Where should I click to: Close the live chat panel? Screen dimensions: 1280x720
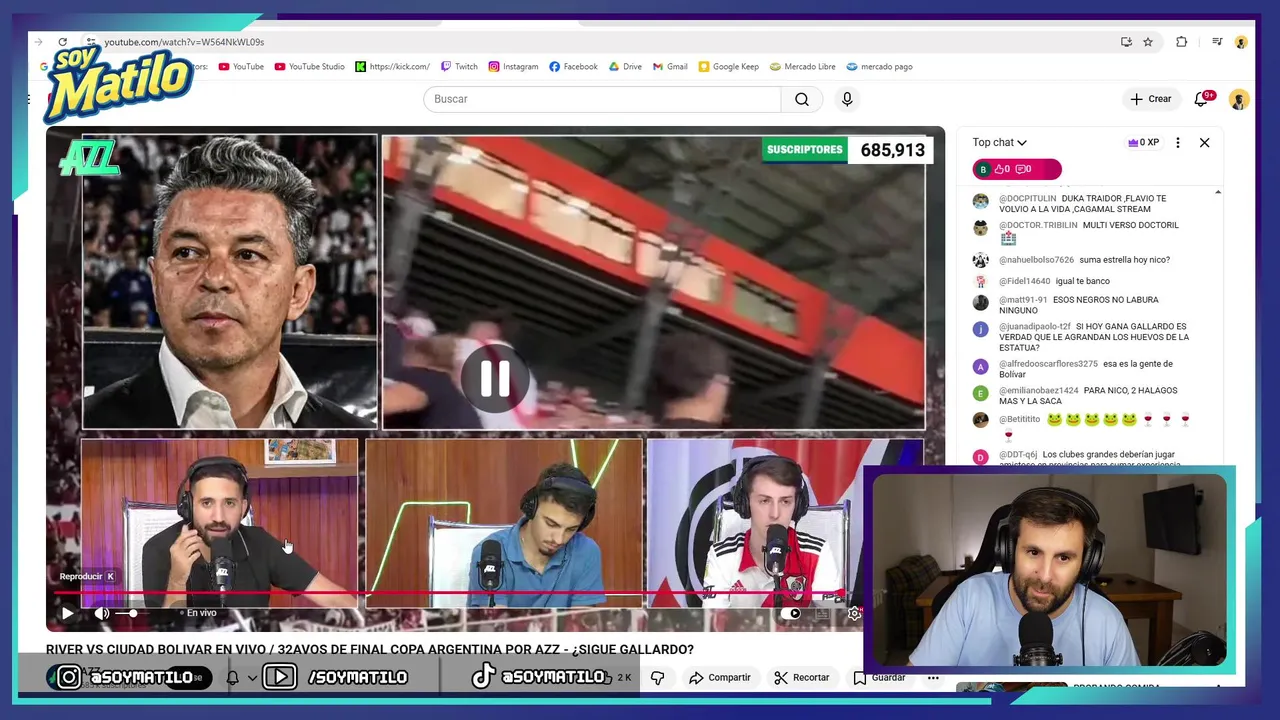click(x=1204, y=143)
